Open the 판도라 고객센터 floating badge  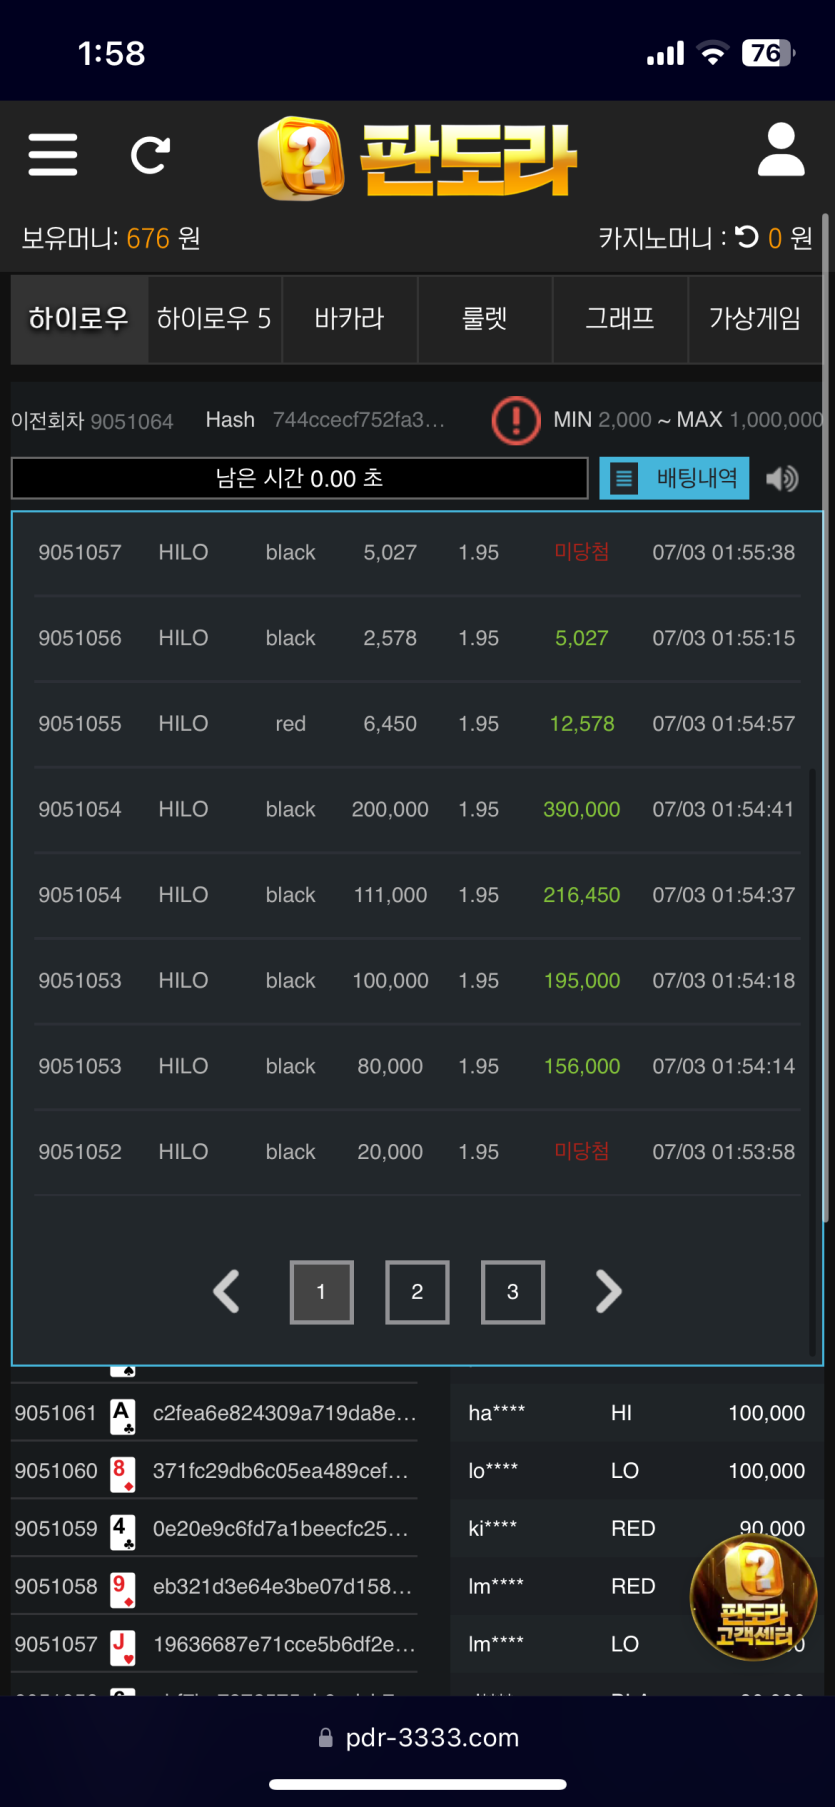754,1597
